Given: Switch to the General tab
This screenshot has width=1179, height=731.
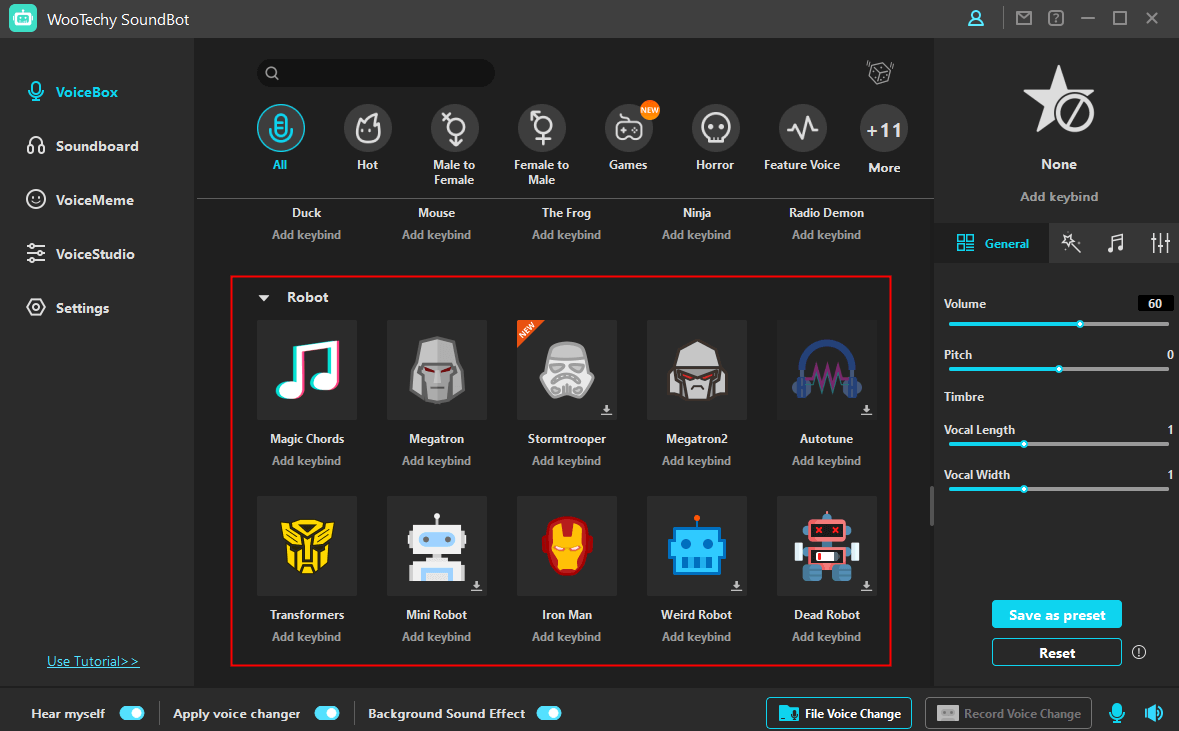Looking at the screenshot, I should (992, 243).
